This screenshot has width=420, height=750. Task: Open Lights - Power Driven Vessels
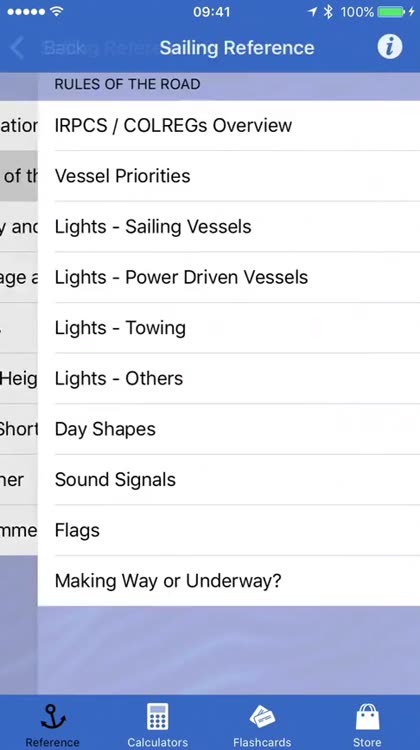[x=229, y=277]
